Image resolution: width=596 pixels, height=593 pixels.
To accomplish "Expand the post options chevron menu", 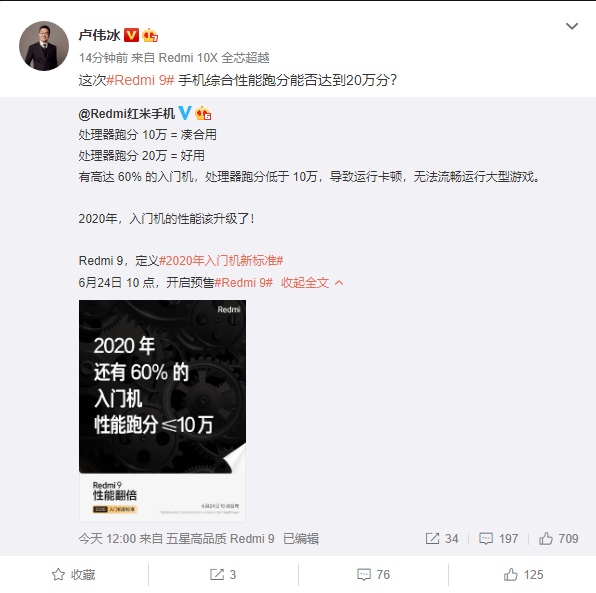I will [572, 26].
